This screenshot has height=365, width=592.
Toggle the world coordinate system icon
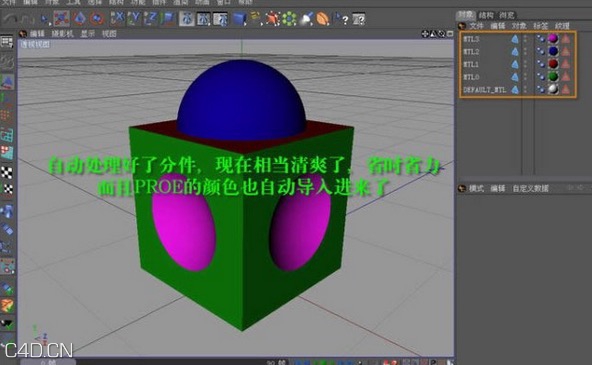[x=168, y=18]
